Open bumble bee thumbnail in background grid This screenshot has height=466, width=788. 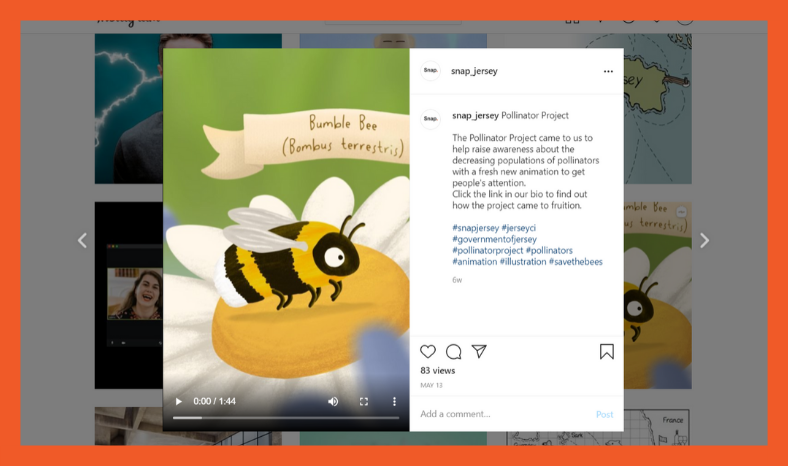point(658,295)
